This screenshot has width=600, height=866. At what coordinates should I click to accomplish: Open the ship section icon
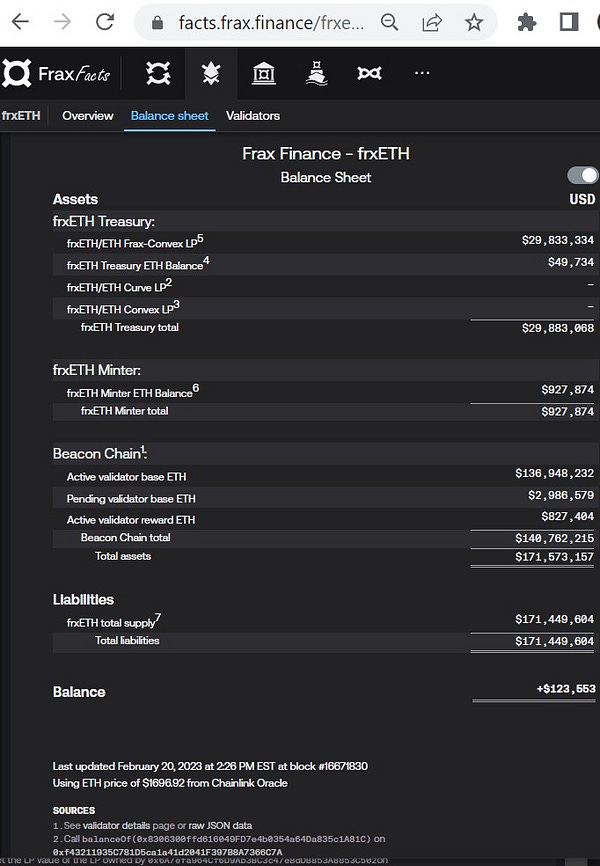317,73
